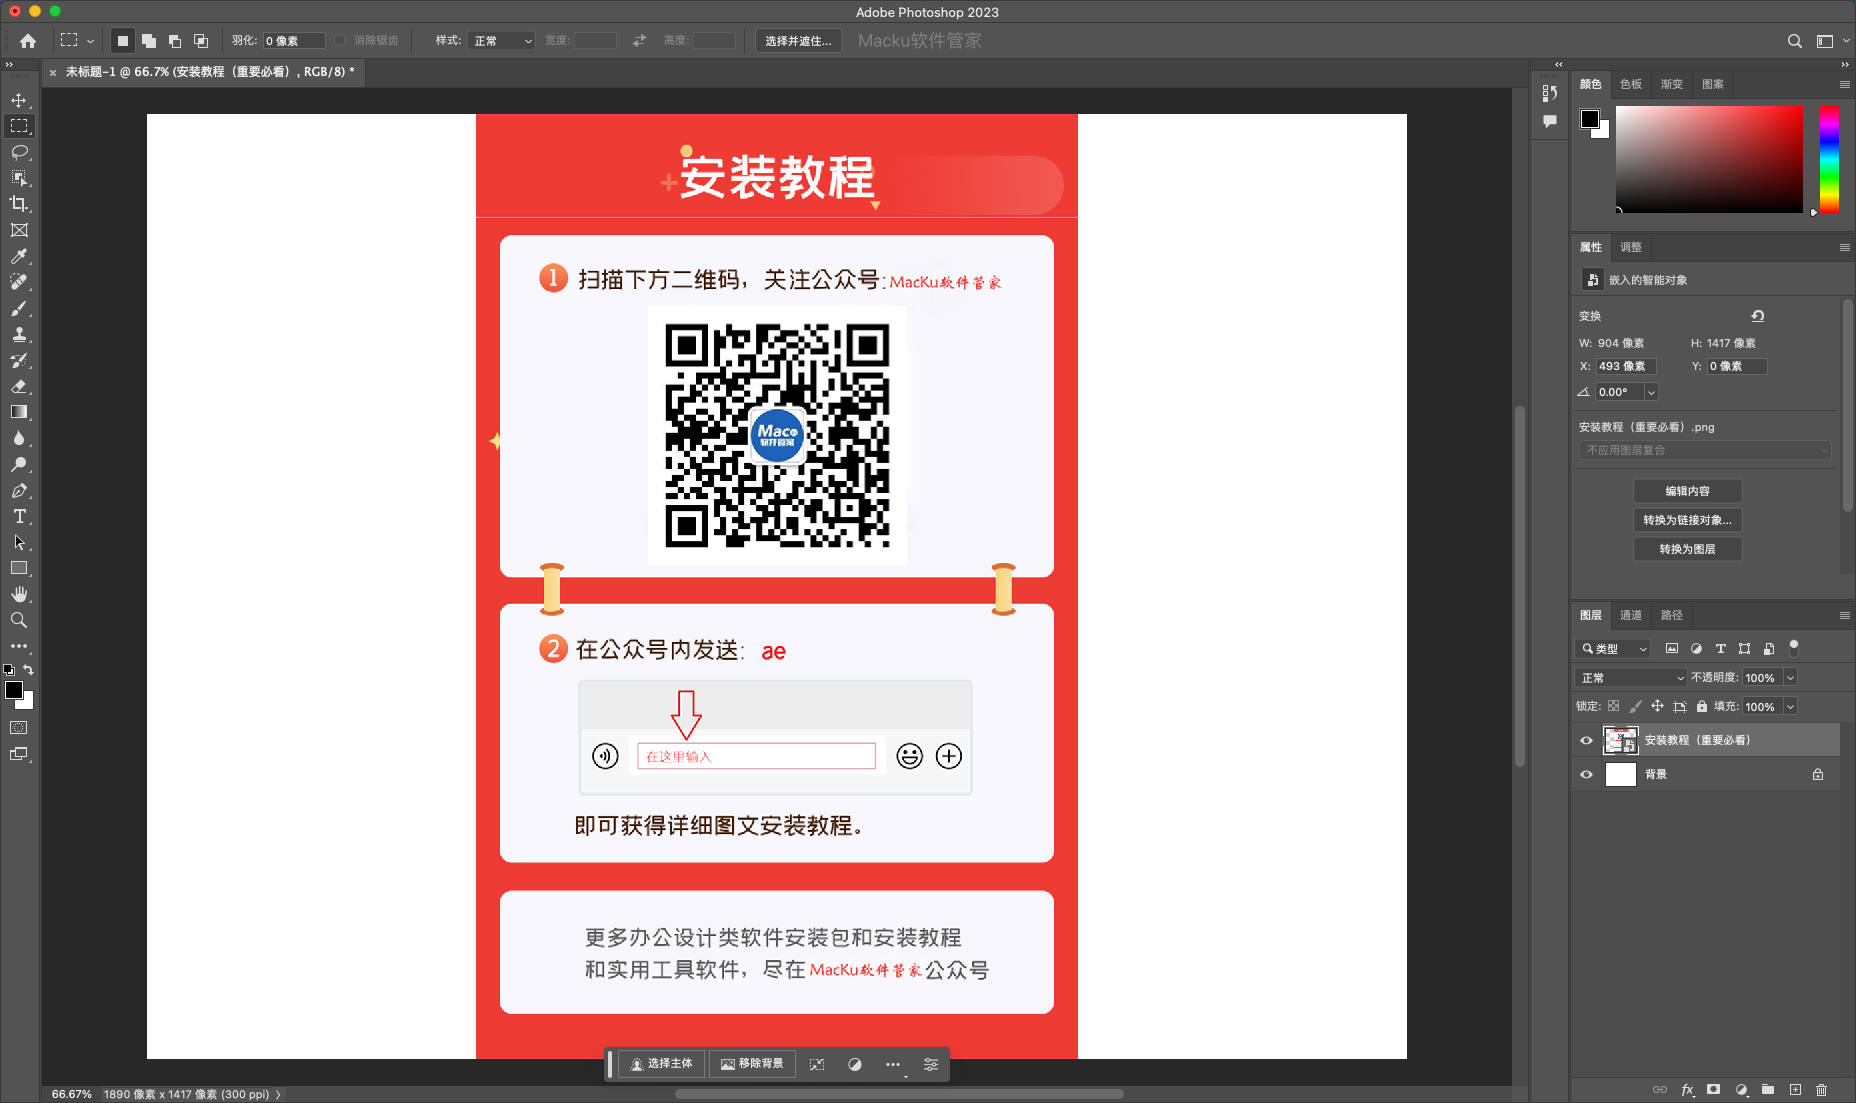
Task: Toggle lock position of layer
Action: 1657,706
